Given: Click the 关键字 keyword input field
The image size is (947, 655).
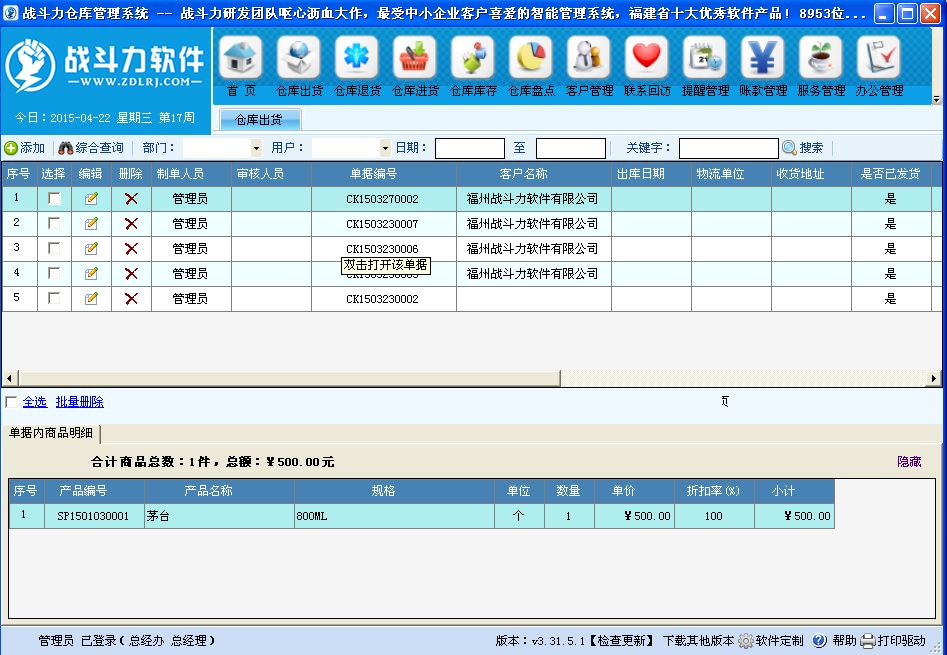Looking at the screenshot, I should click(x=728, y=148).
